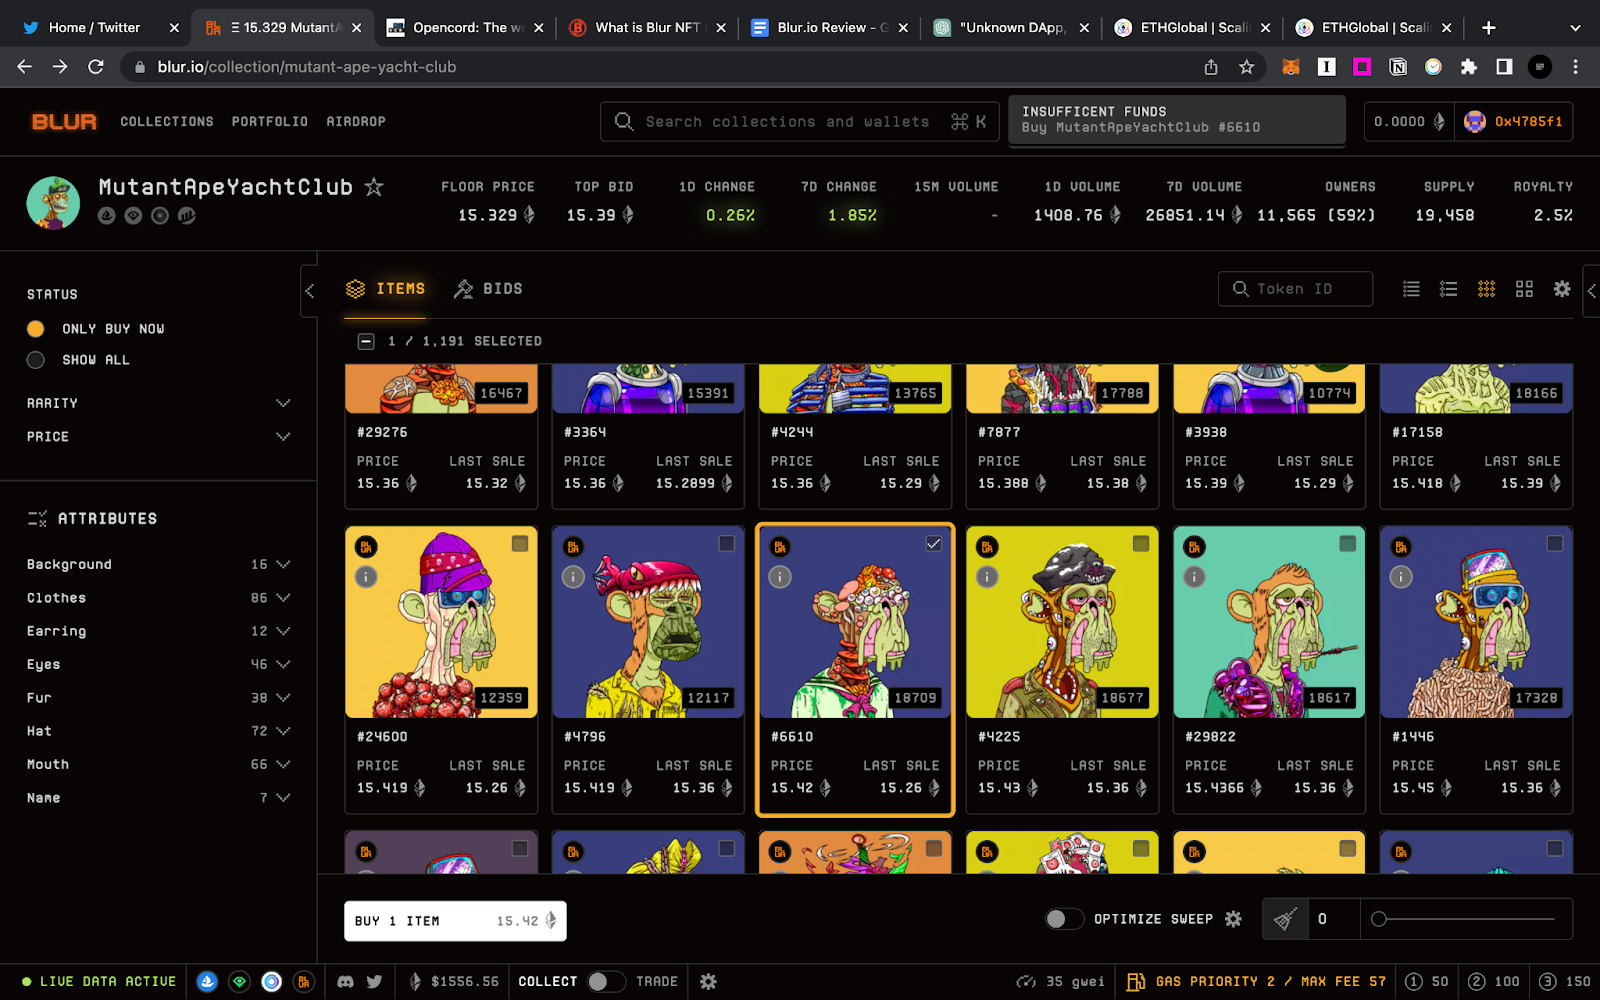Focus the Token ID search field

(x=1295, y=289)
